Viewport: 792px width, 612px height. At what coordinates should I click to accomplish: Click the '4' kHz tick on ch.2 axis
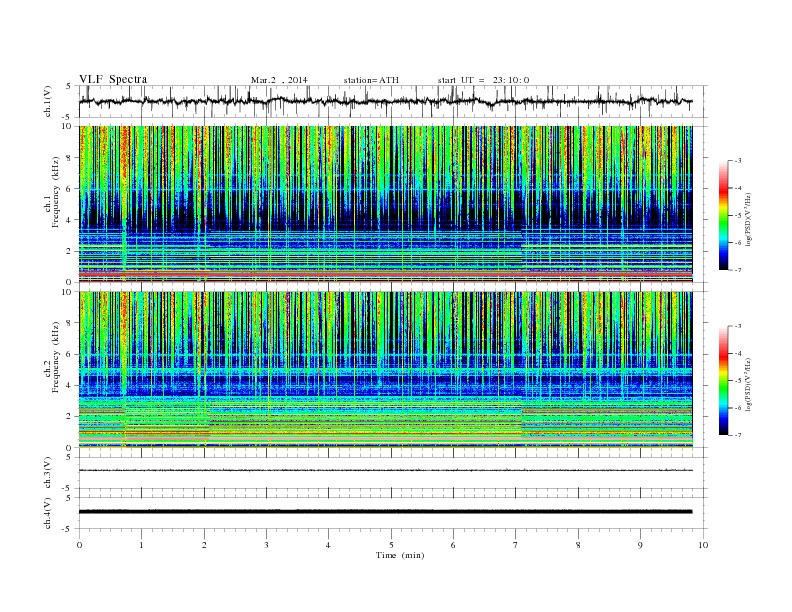click(70, 385)
